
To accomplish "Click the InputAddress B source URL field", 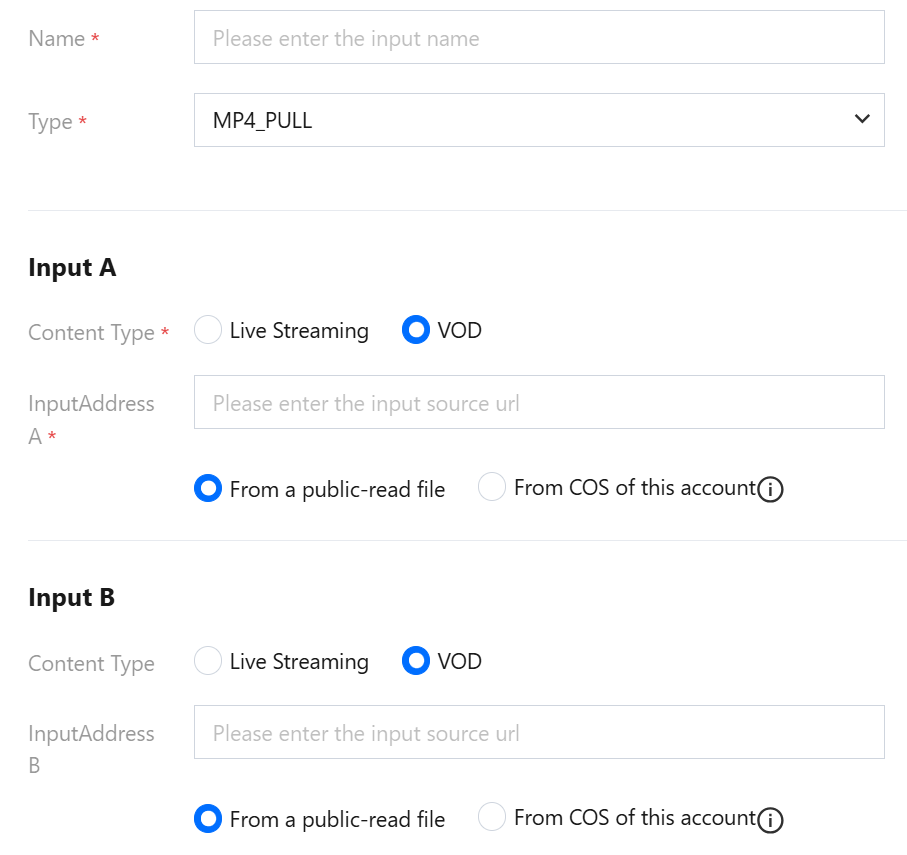I will tap(539, 732).
